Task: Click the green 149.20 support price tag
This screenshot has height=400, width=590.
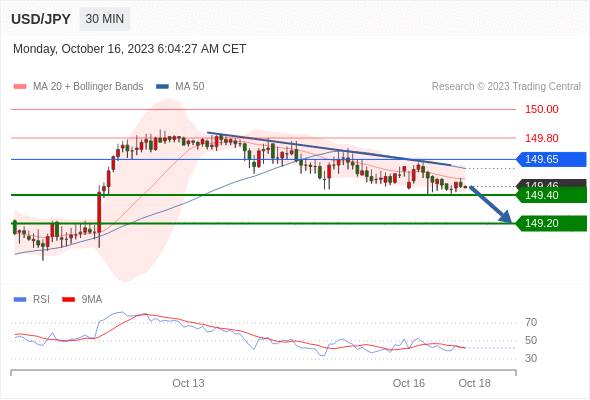Action: 551,224
